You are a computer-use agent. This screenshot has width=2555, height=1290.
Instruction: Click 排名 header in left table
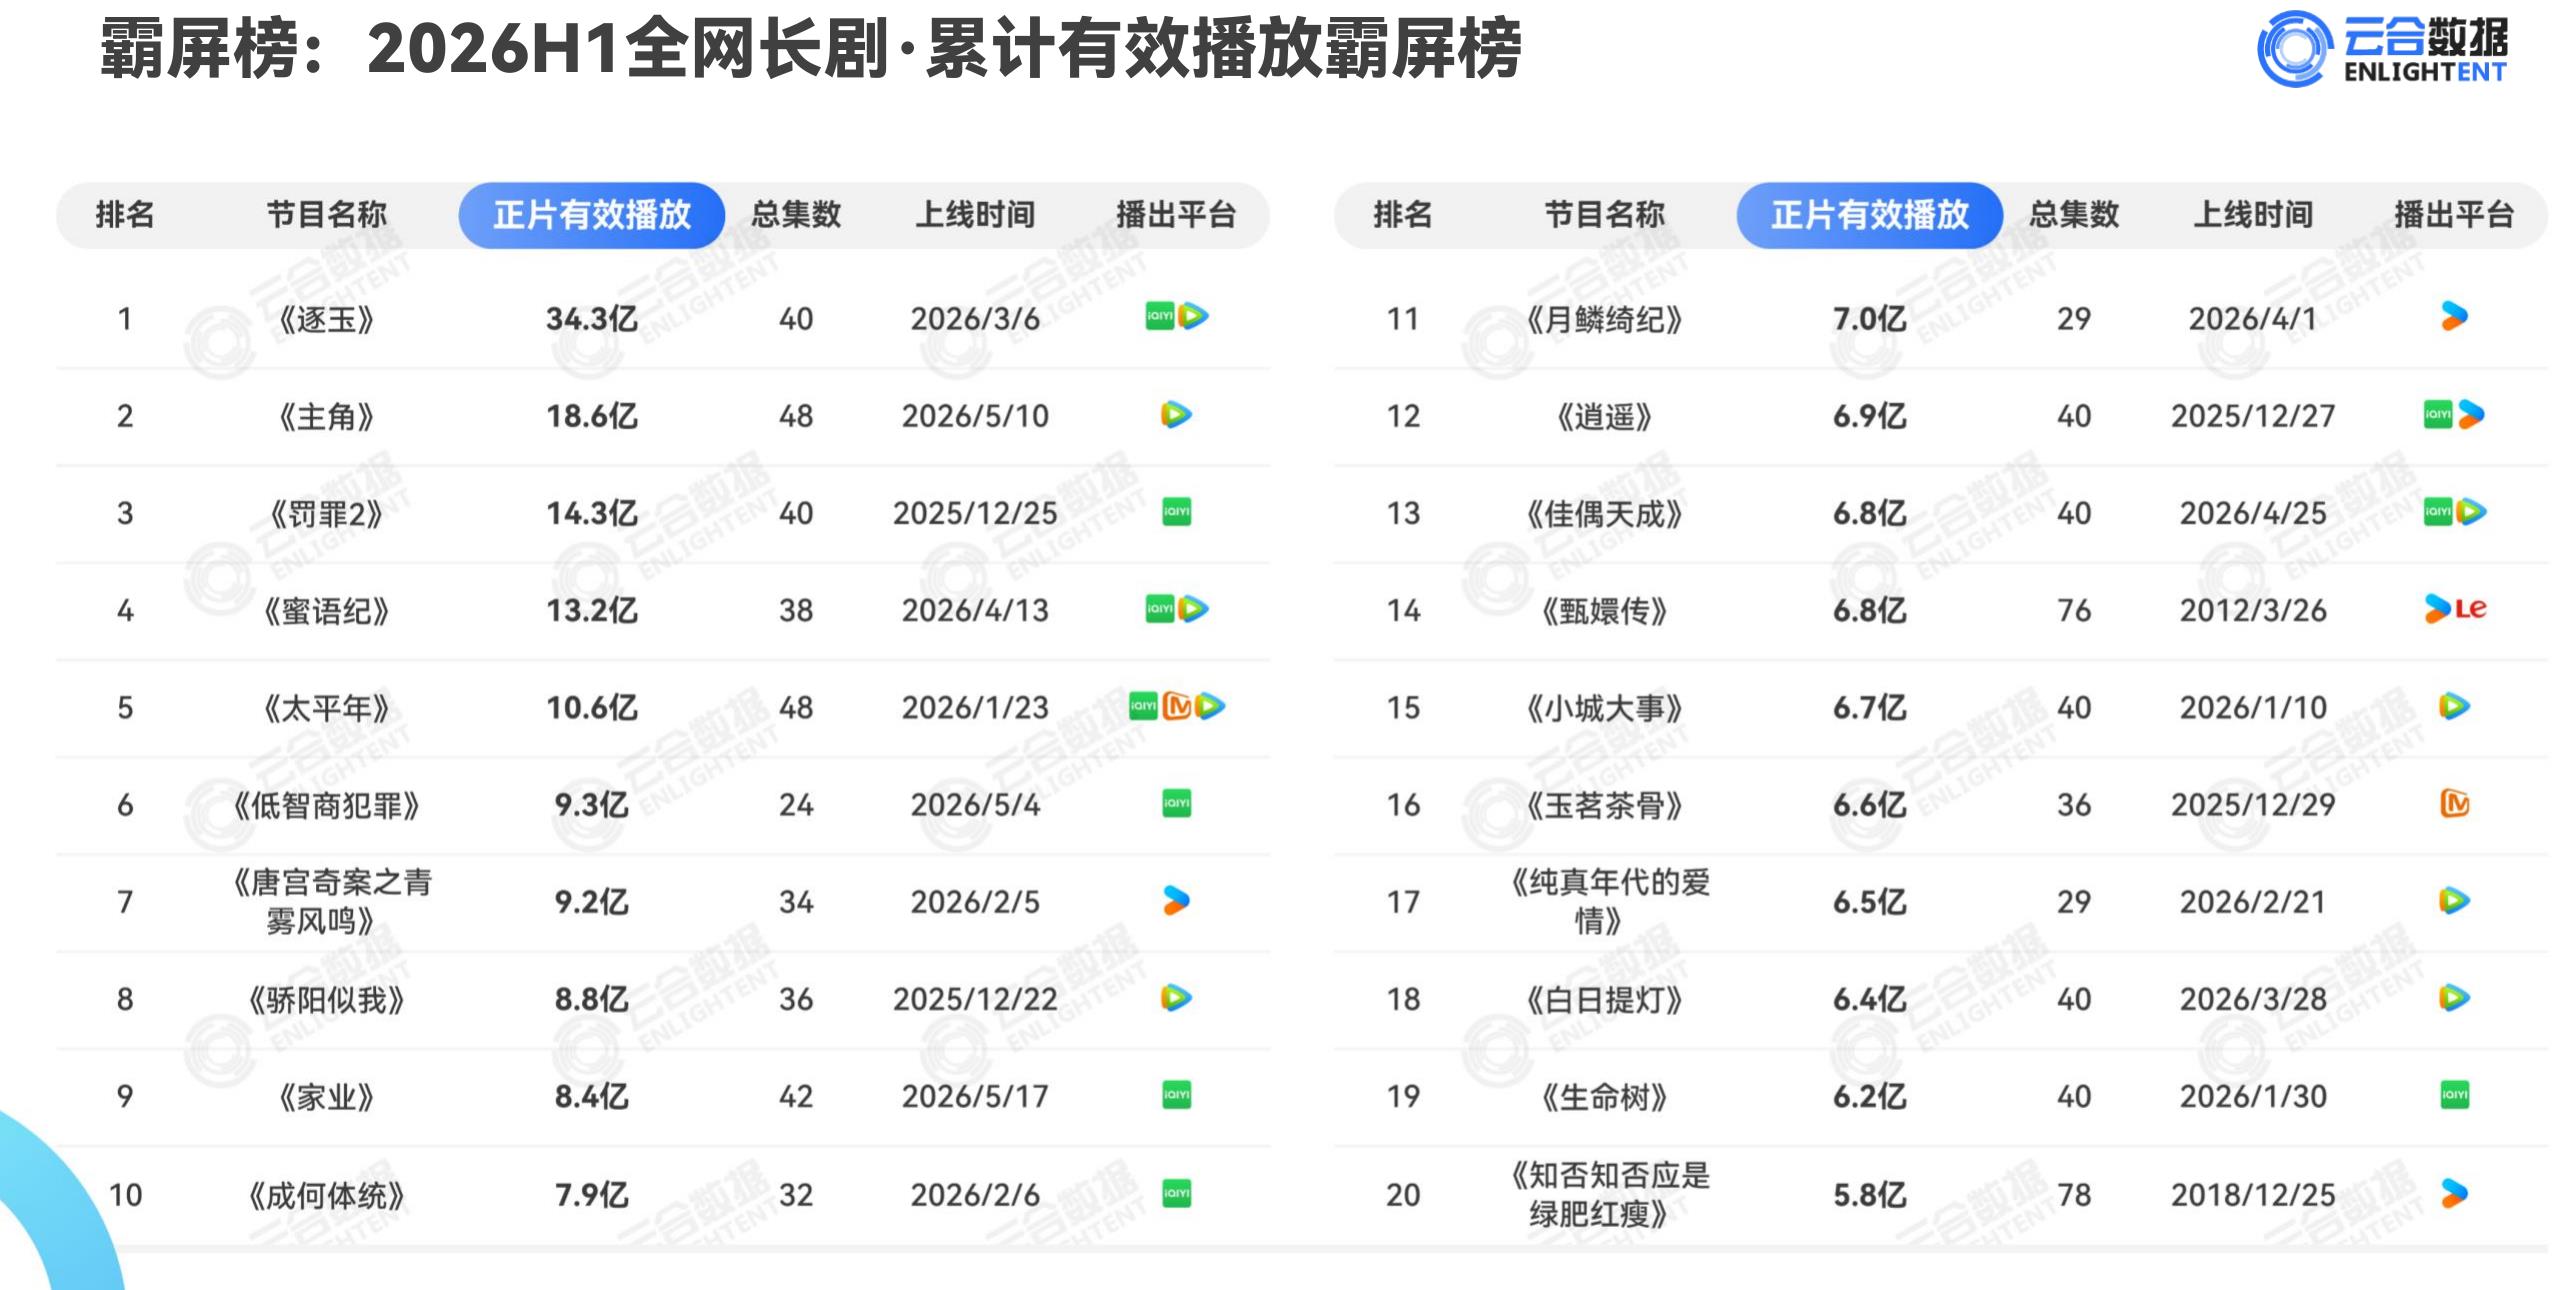pyautogui.click(x=125, y=214)
